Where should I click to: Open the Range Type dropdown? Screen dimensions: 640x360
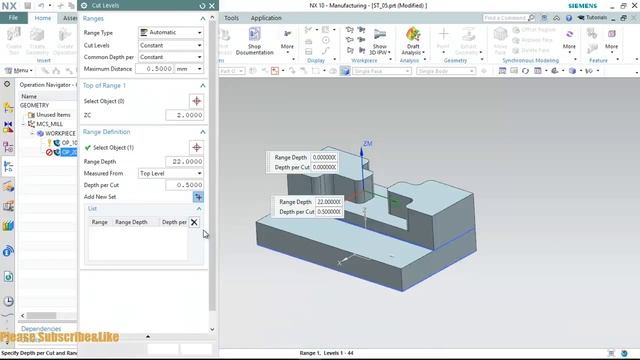tap(171, 32)
